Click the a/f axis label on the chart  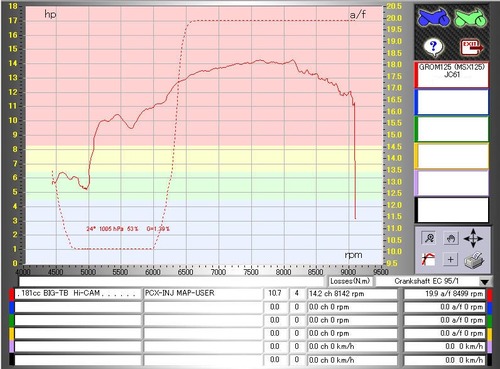click(x=357, y=15)
